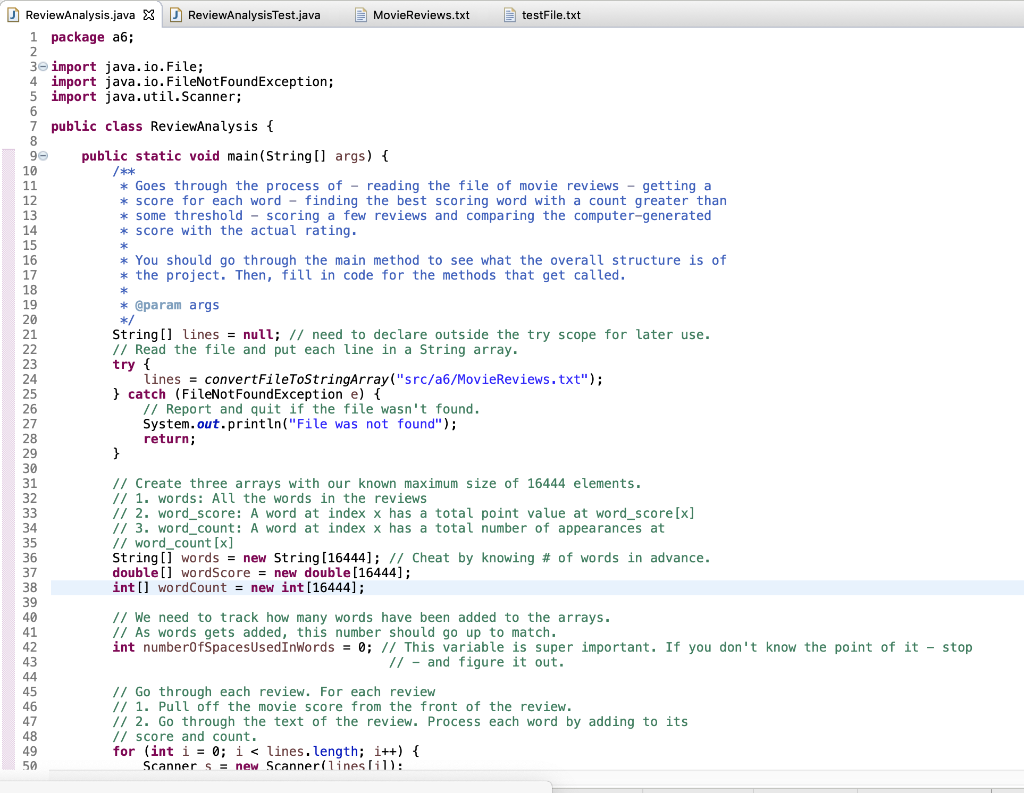Click the package a6 declaration on line 1

pos(95,36)
